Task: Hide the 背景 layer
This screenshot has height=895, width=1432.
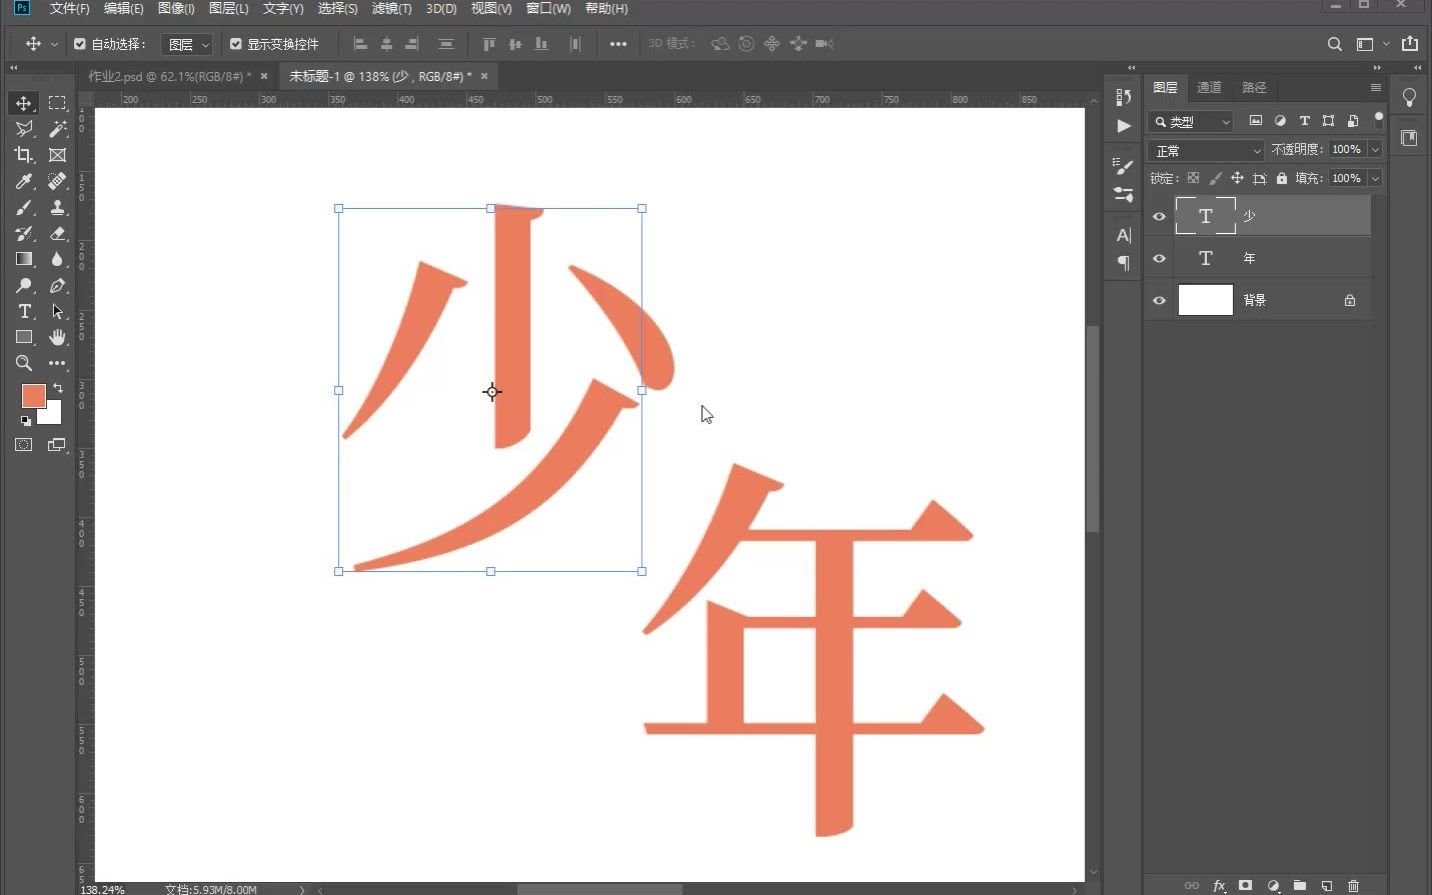Action: coord(1159,300)
